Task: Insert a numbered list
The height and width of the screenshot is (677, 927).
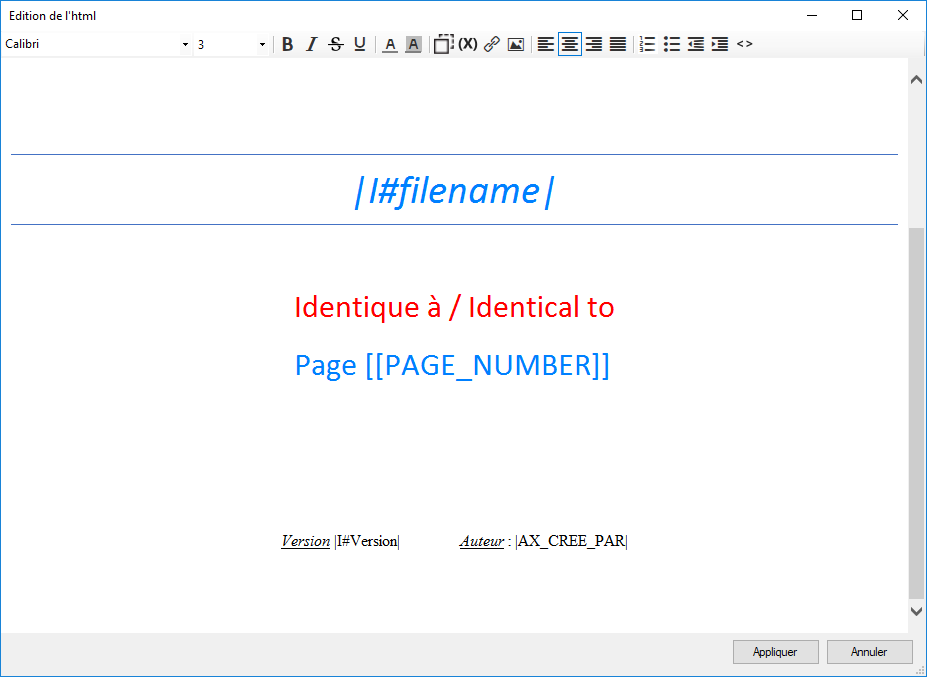Action: click(647, 44)
